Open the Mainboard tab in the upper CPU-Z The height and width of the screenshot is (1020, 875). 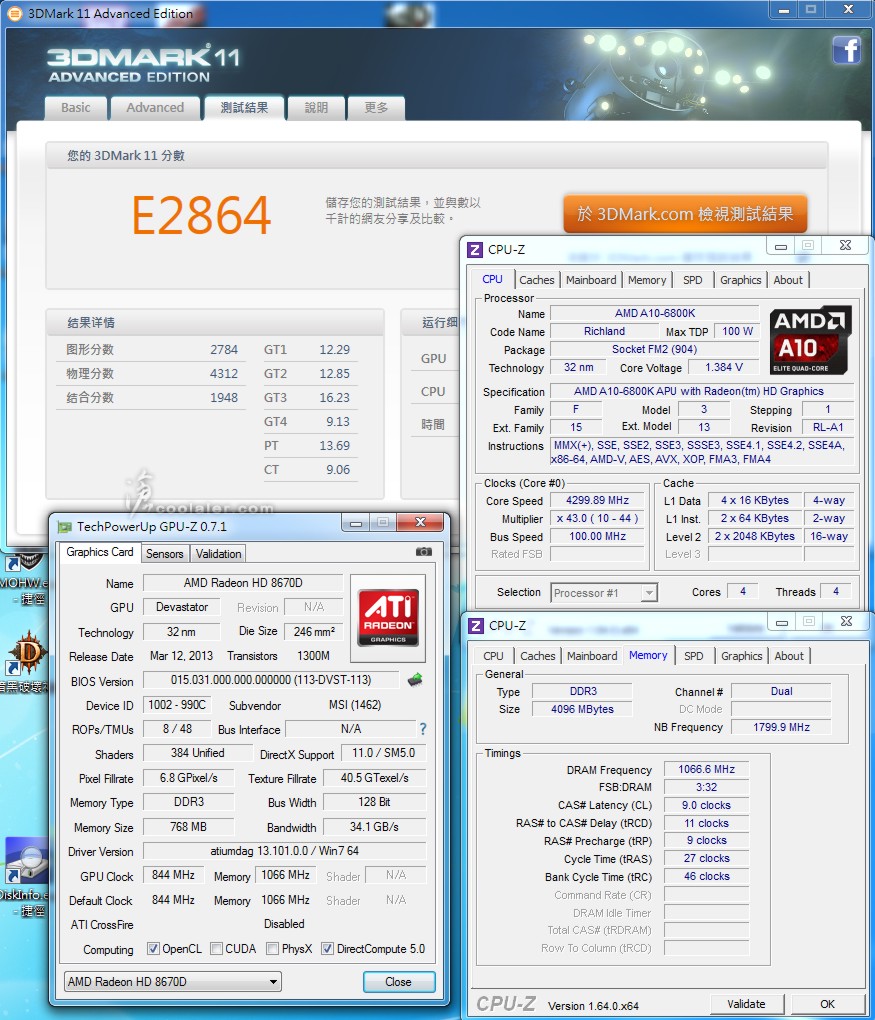tap(591, 280)
